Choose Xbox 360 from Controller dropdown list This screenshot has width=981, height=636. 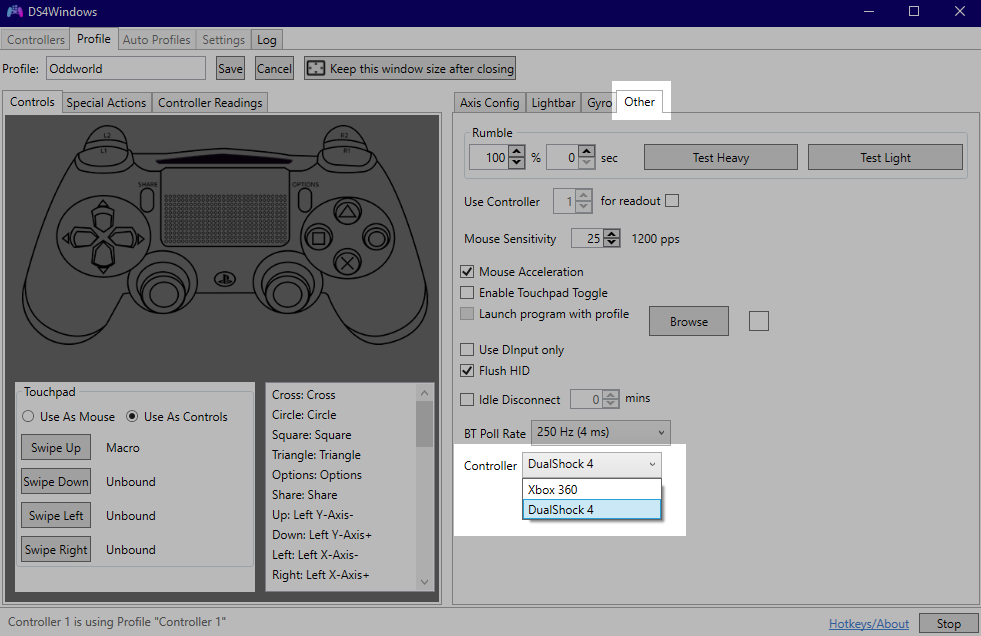[591, 490]
